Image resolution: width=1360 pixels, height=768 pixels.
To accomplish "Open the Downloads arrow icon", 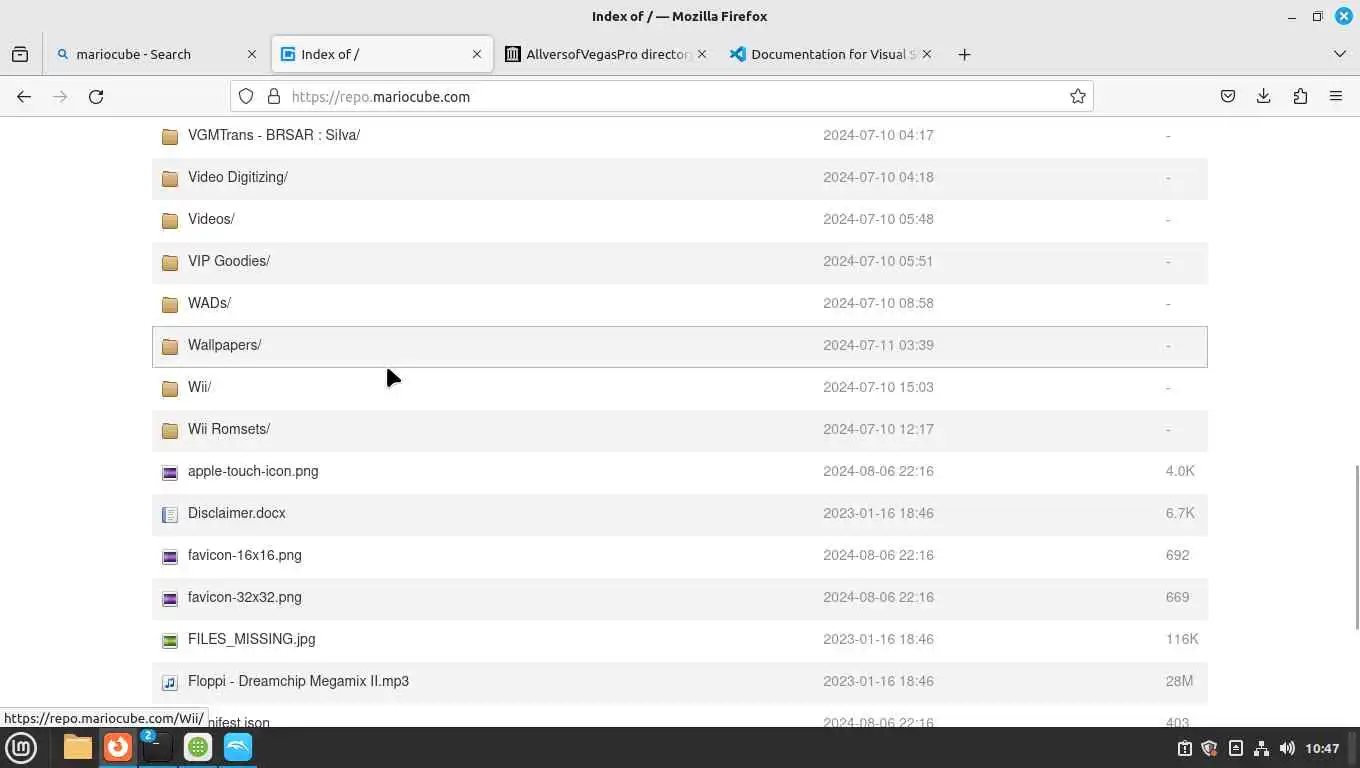I will (1264, 96).
